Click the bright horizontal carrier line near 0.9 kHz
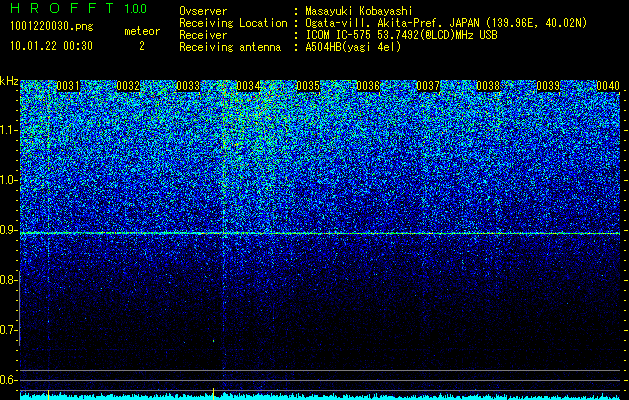Image resolution: width=629 pixels, height=400 pixels. pos(320,233)
